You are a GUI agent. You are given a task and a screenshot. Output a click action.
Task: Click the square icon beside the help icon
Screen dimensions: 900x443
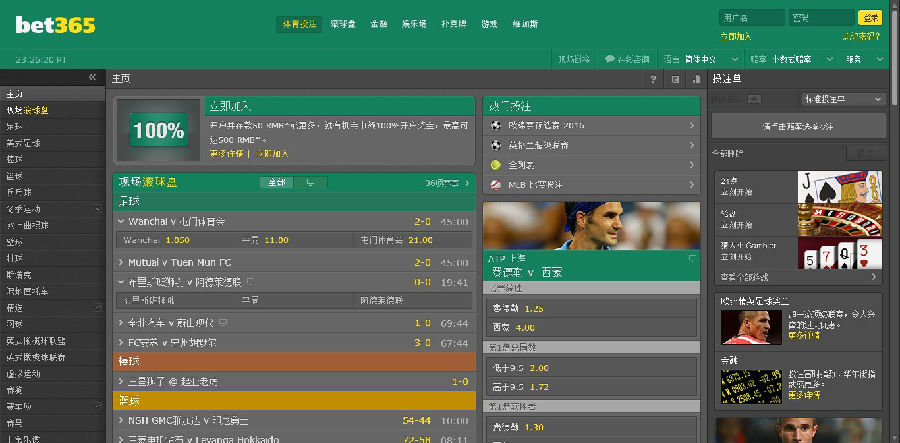pos(675,79)
